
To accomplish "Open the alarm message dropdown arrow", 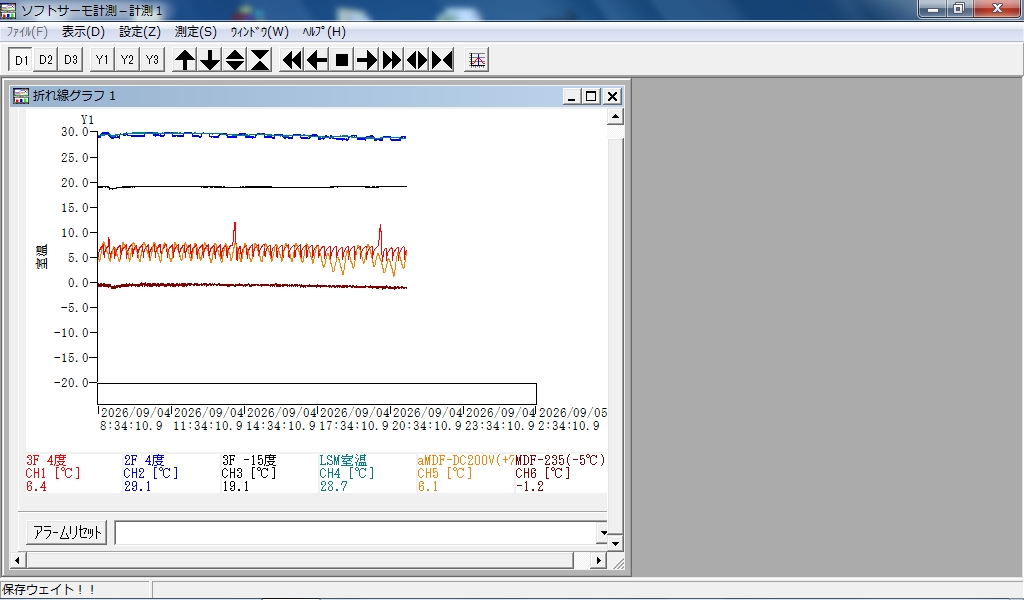I will click(603, 533).
